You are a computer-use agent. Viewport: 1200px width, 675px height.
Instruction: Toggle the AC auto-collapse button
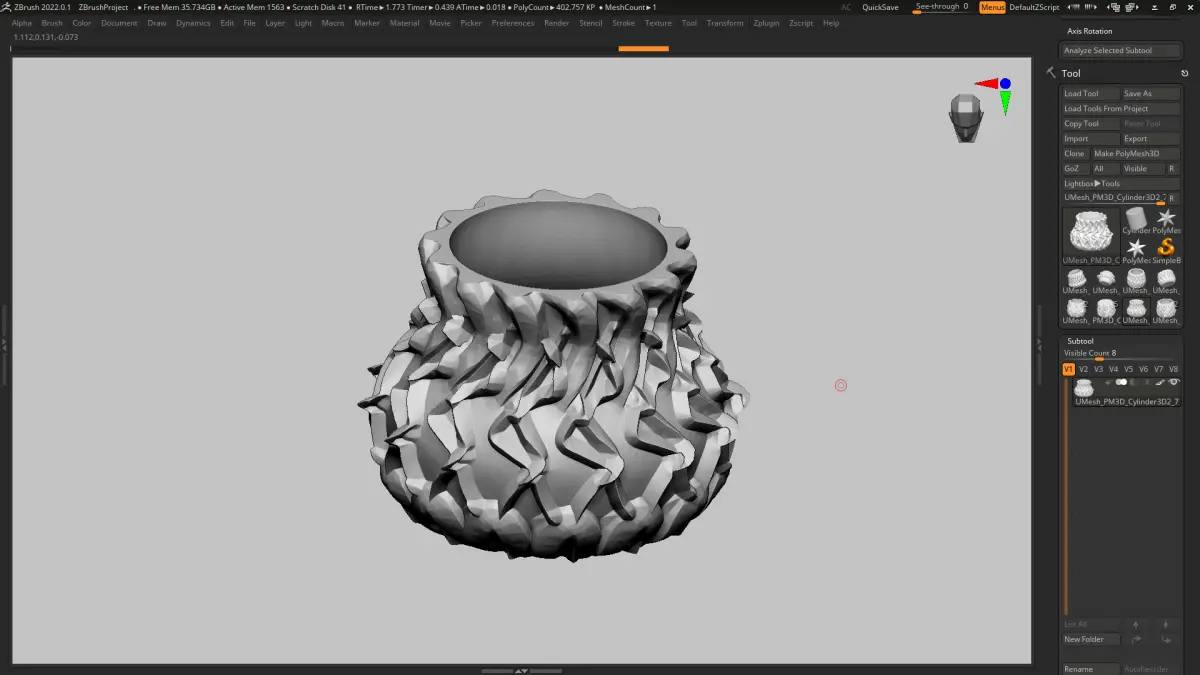[x=846, y=7]
